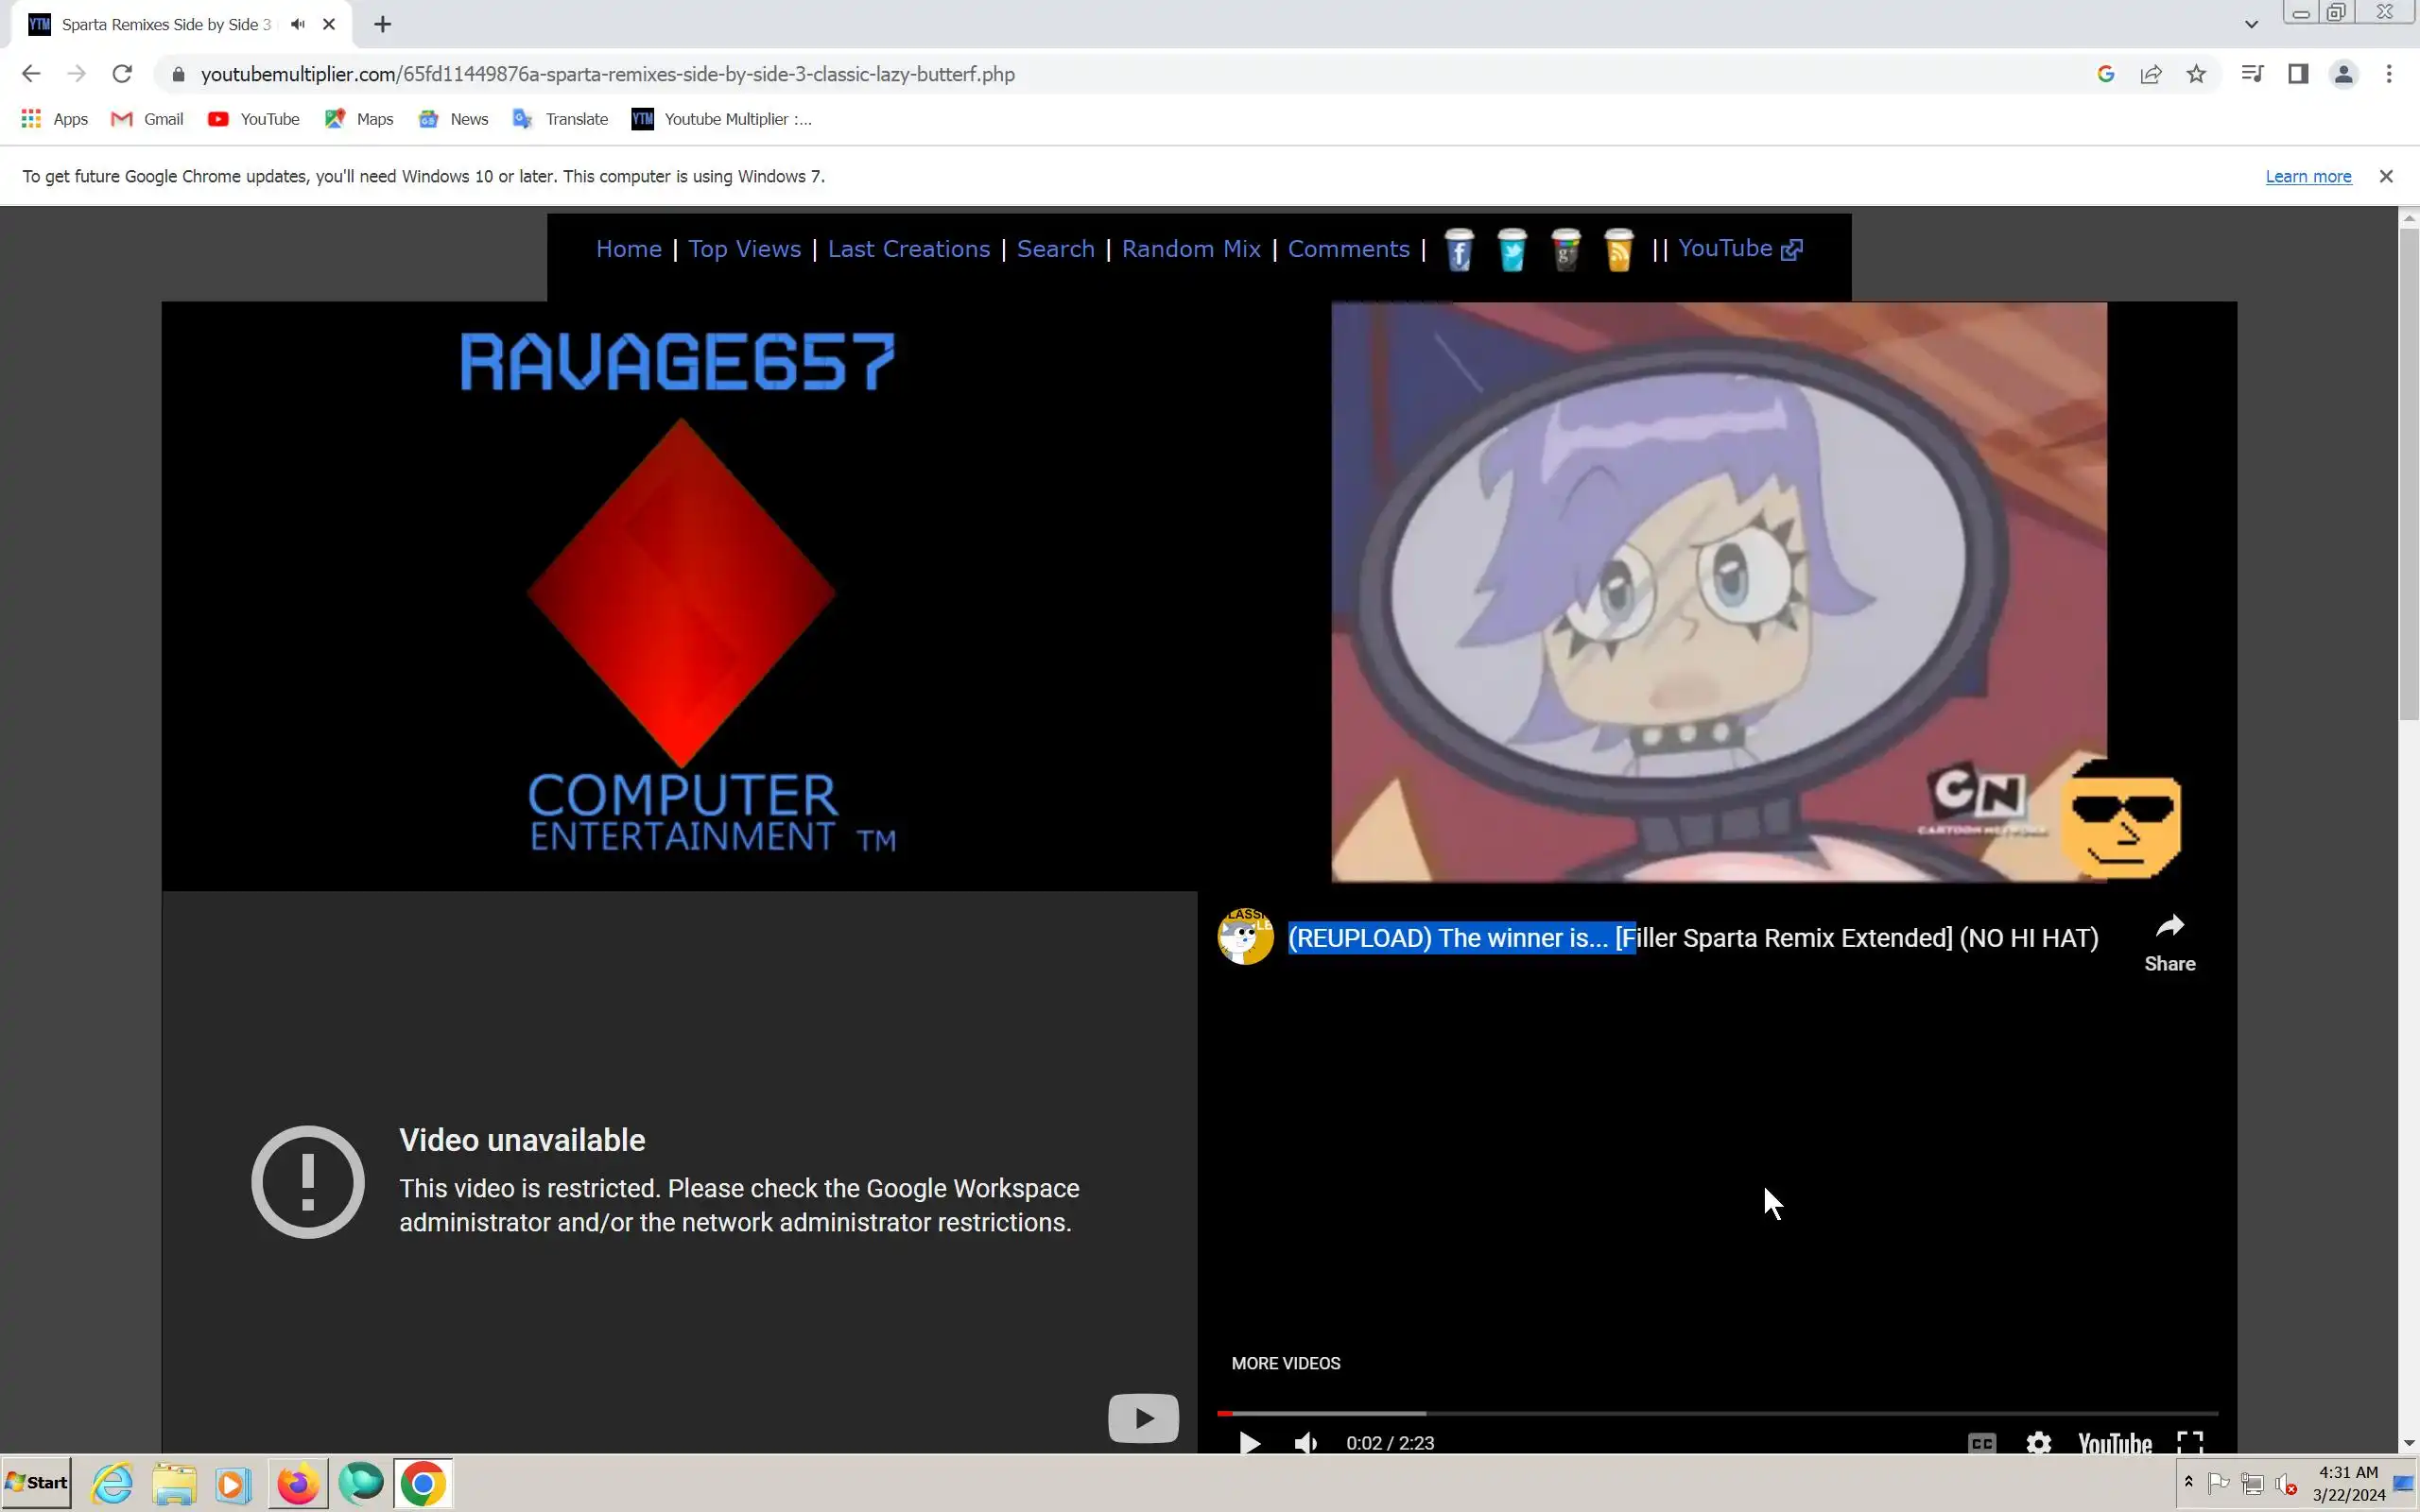Click Learn more link in update banner
Viewport: 2420px width, 1512px height.
[2307, 177]
